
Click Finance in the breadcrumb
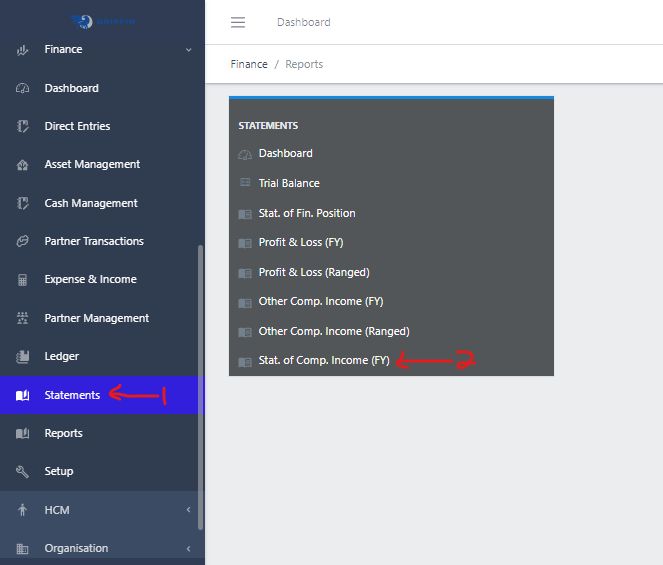pyautogui.click(x=249, y=64)
